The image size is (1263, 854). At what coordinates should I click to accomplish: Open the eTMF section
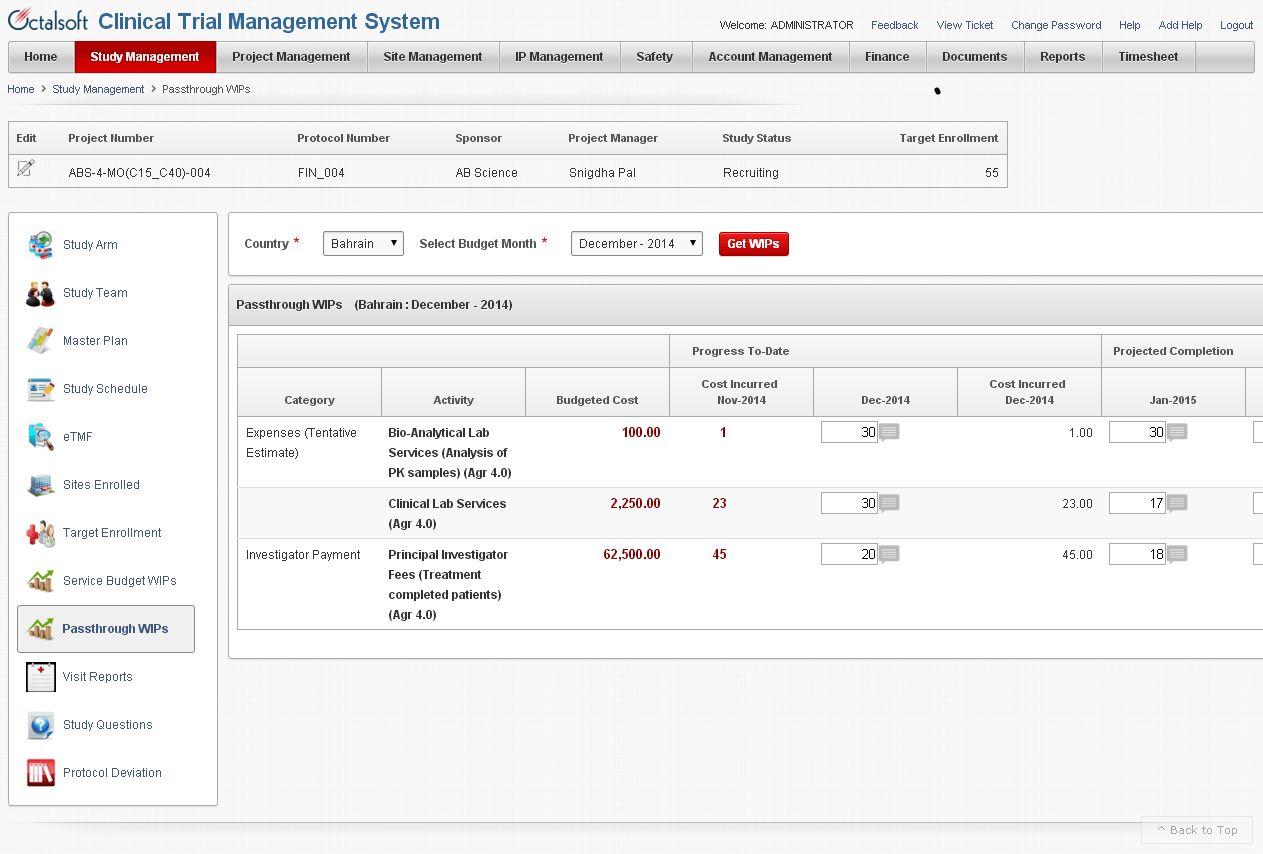[x=40, y=436]
